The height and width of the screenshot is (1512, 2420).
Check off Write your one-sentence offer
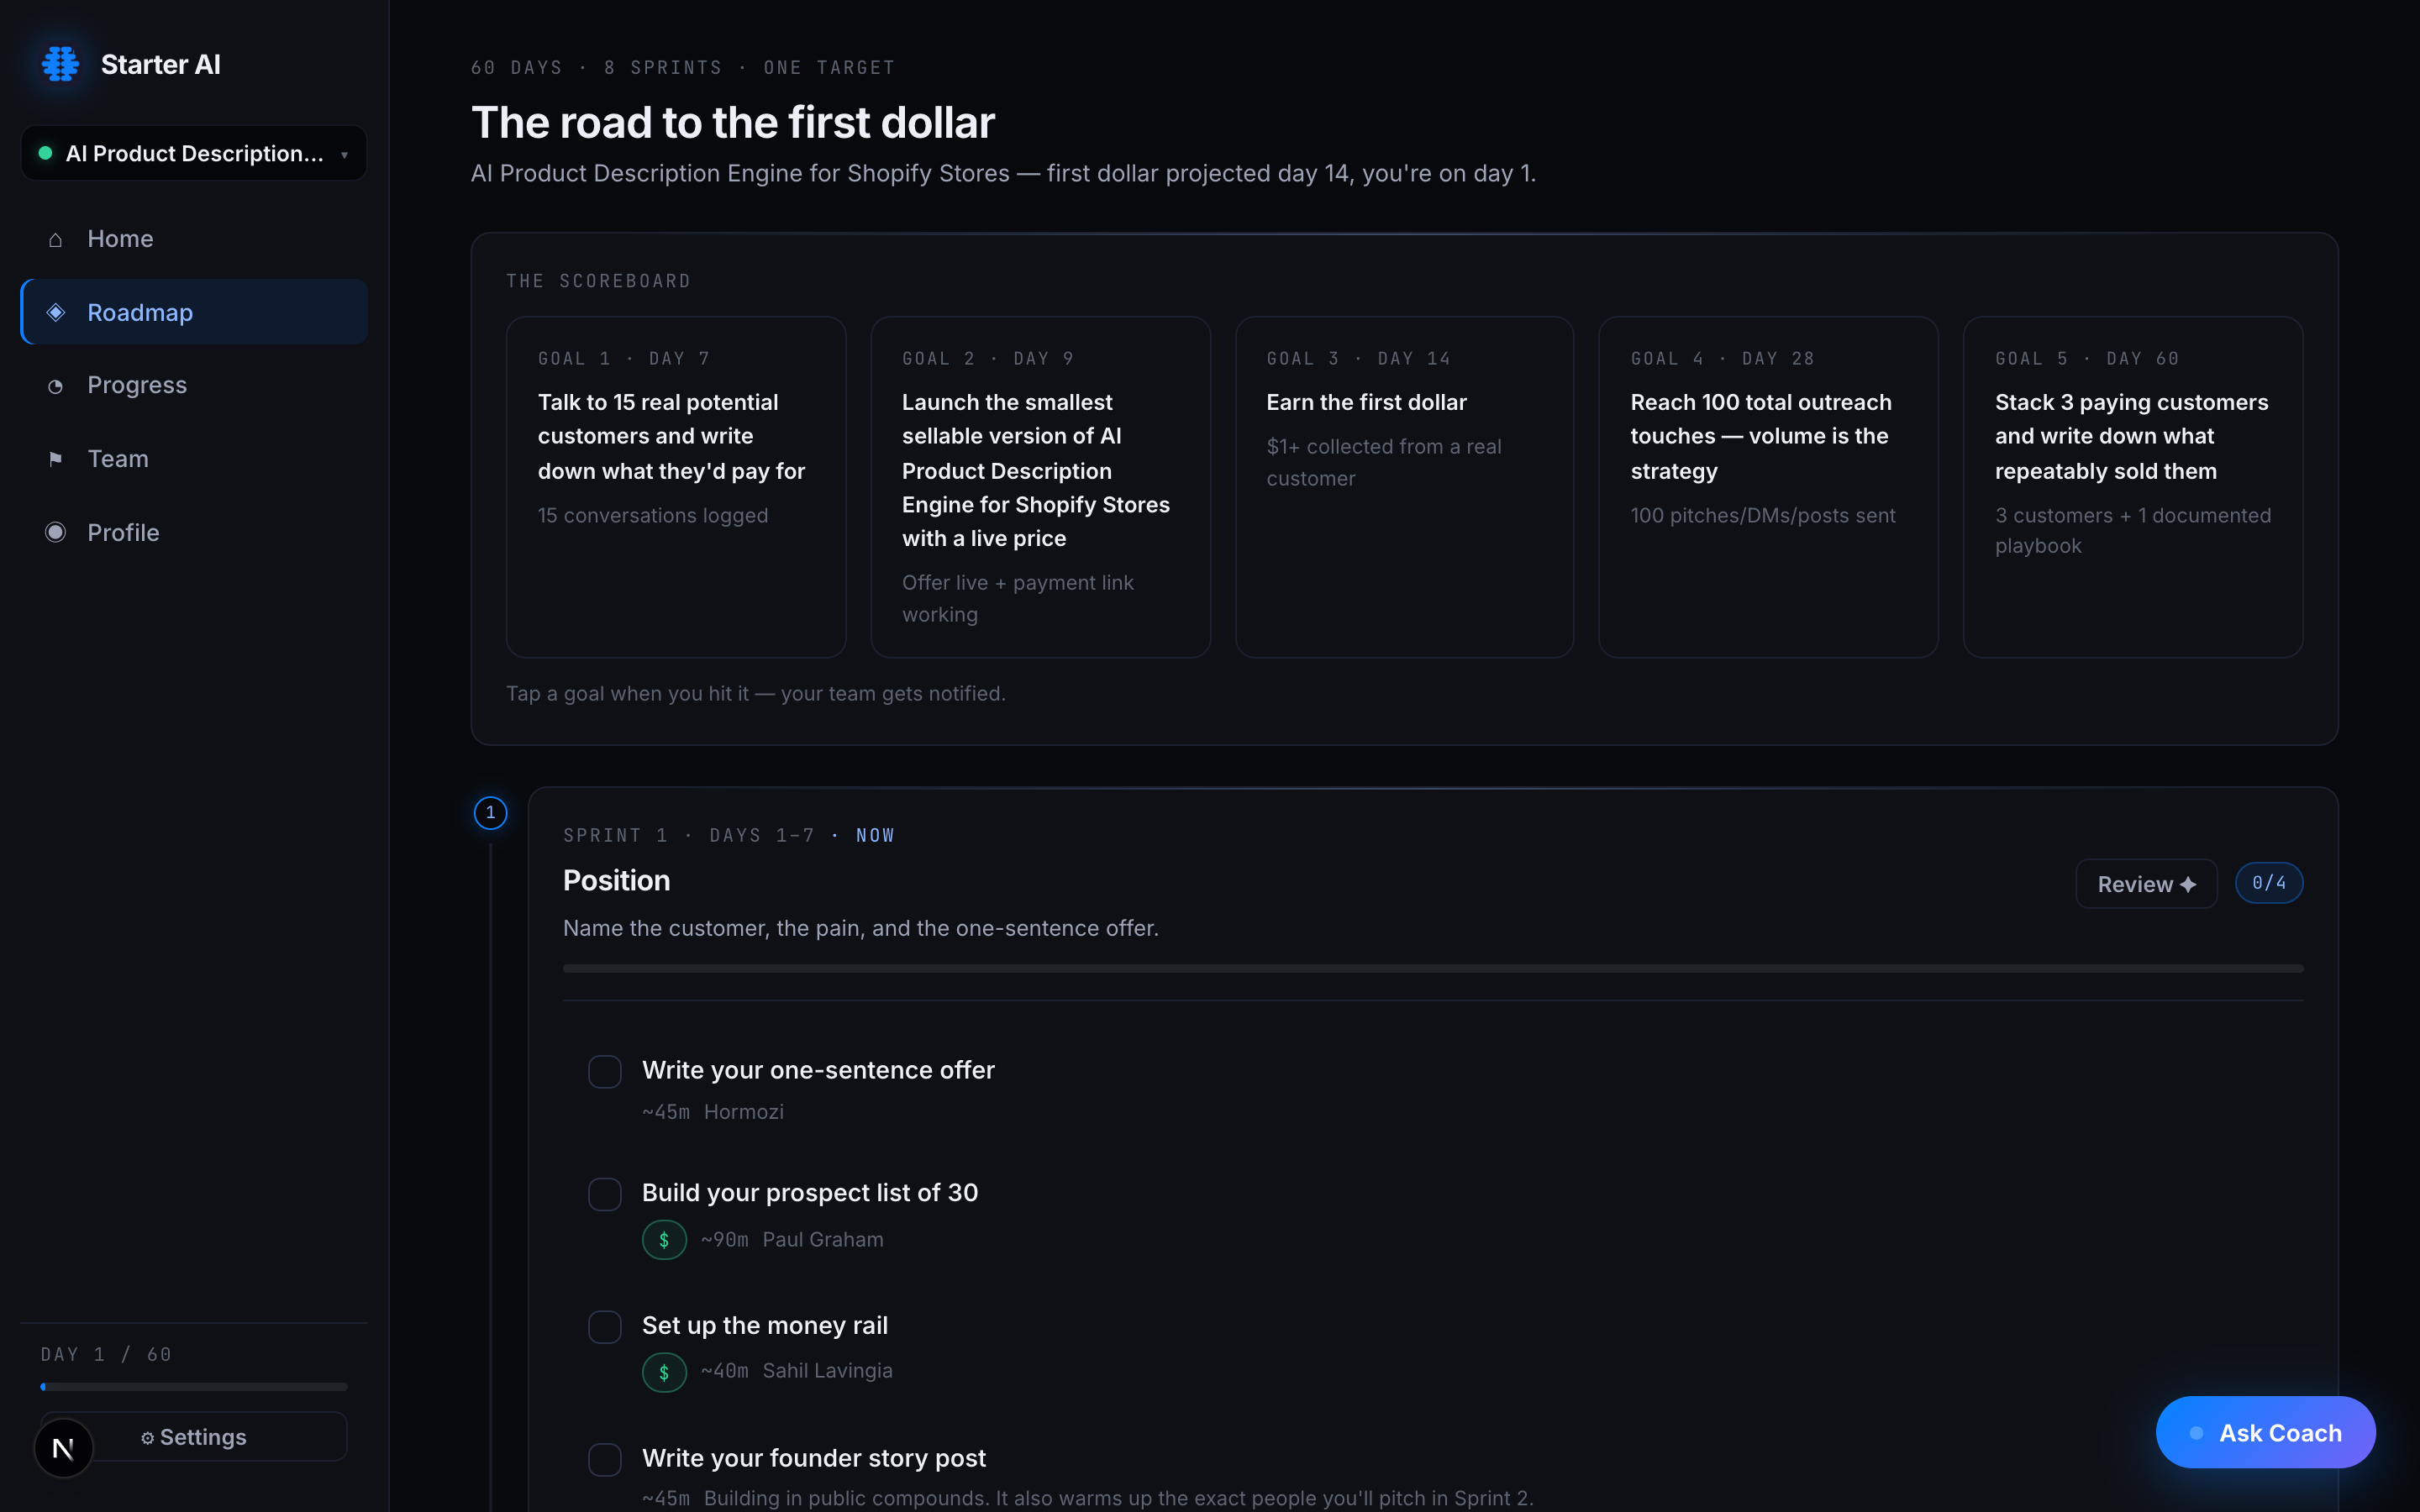point(605,1071)
